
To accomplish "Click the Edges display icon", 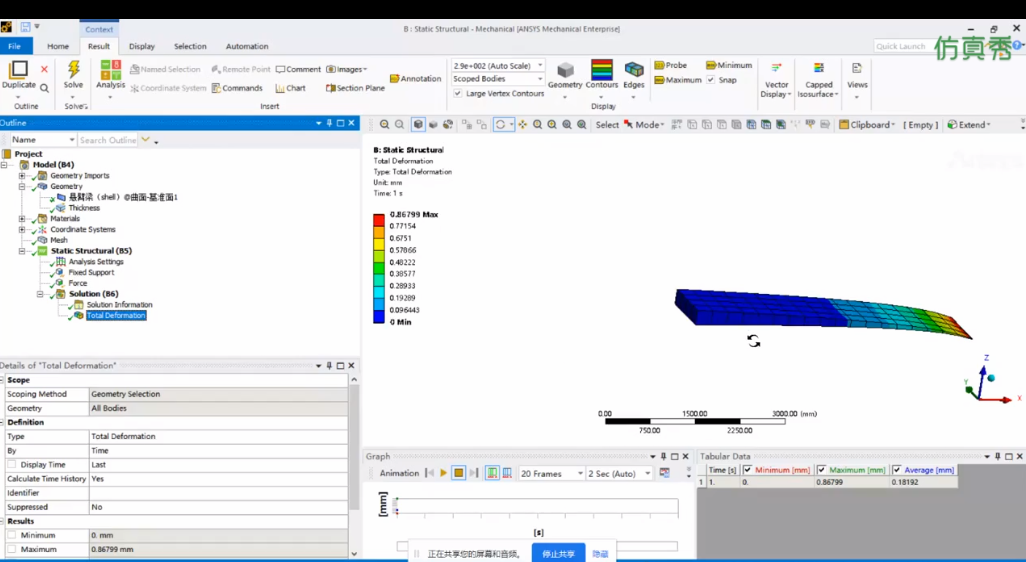I will tap(633, 69).
